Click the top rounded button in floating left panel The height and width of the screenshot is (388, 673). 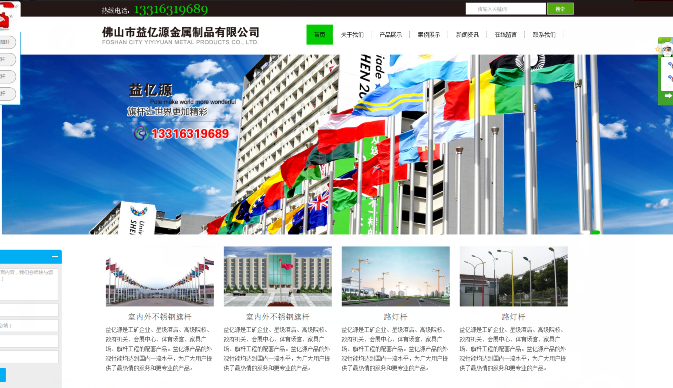[7, 42]
